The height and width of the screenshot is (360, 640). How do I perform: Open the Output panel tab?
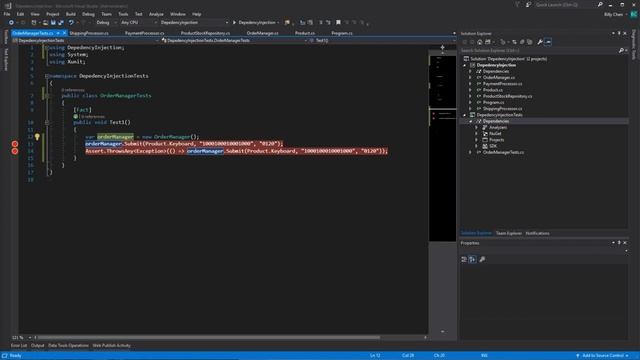38,346
